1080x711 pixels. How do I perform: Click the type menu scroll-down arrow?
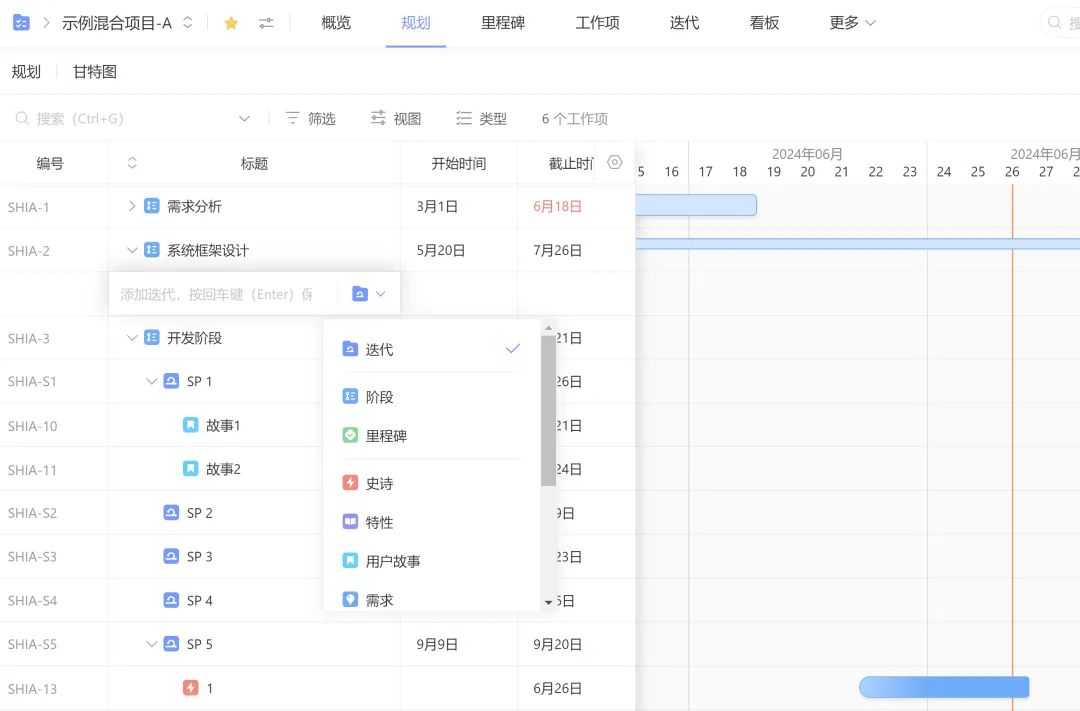click(x=548, y=603)
